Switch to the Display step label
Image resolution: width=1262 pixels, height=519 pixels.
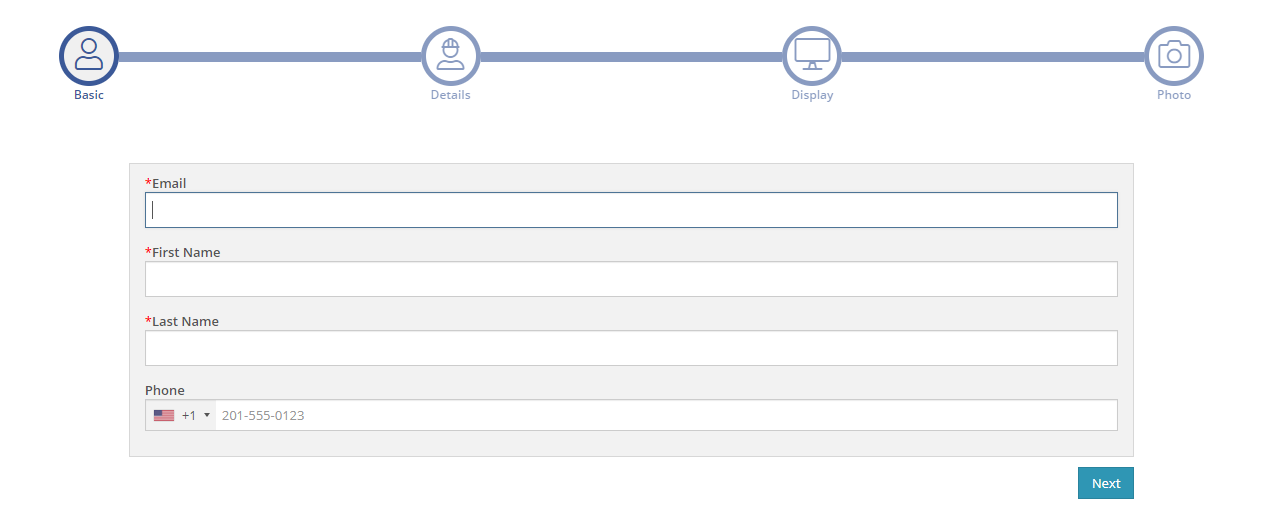(x=812, y=95)
